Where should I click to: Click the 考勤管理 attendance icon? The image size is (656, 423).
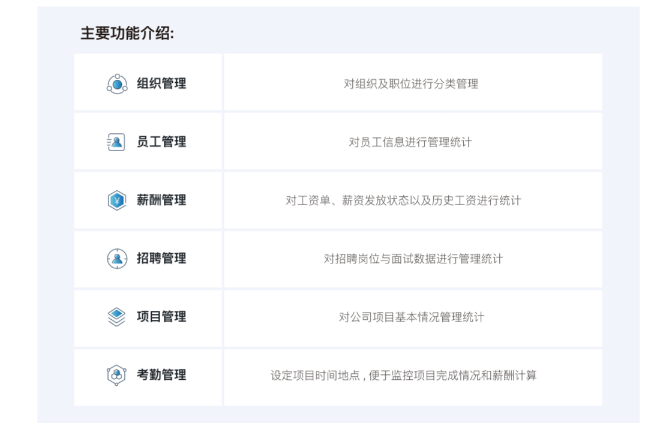click(x=117, y=375)
